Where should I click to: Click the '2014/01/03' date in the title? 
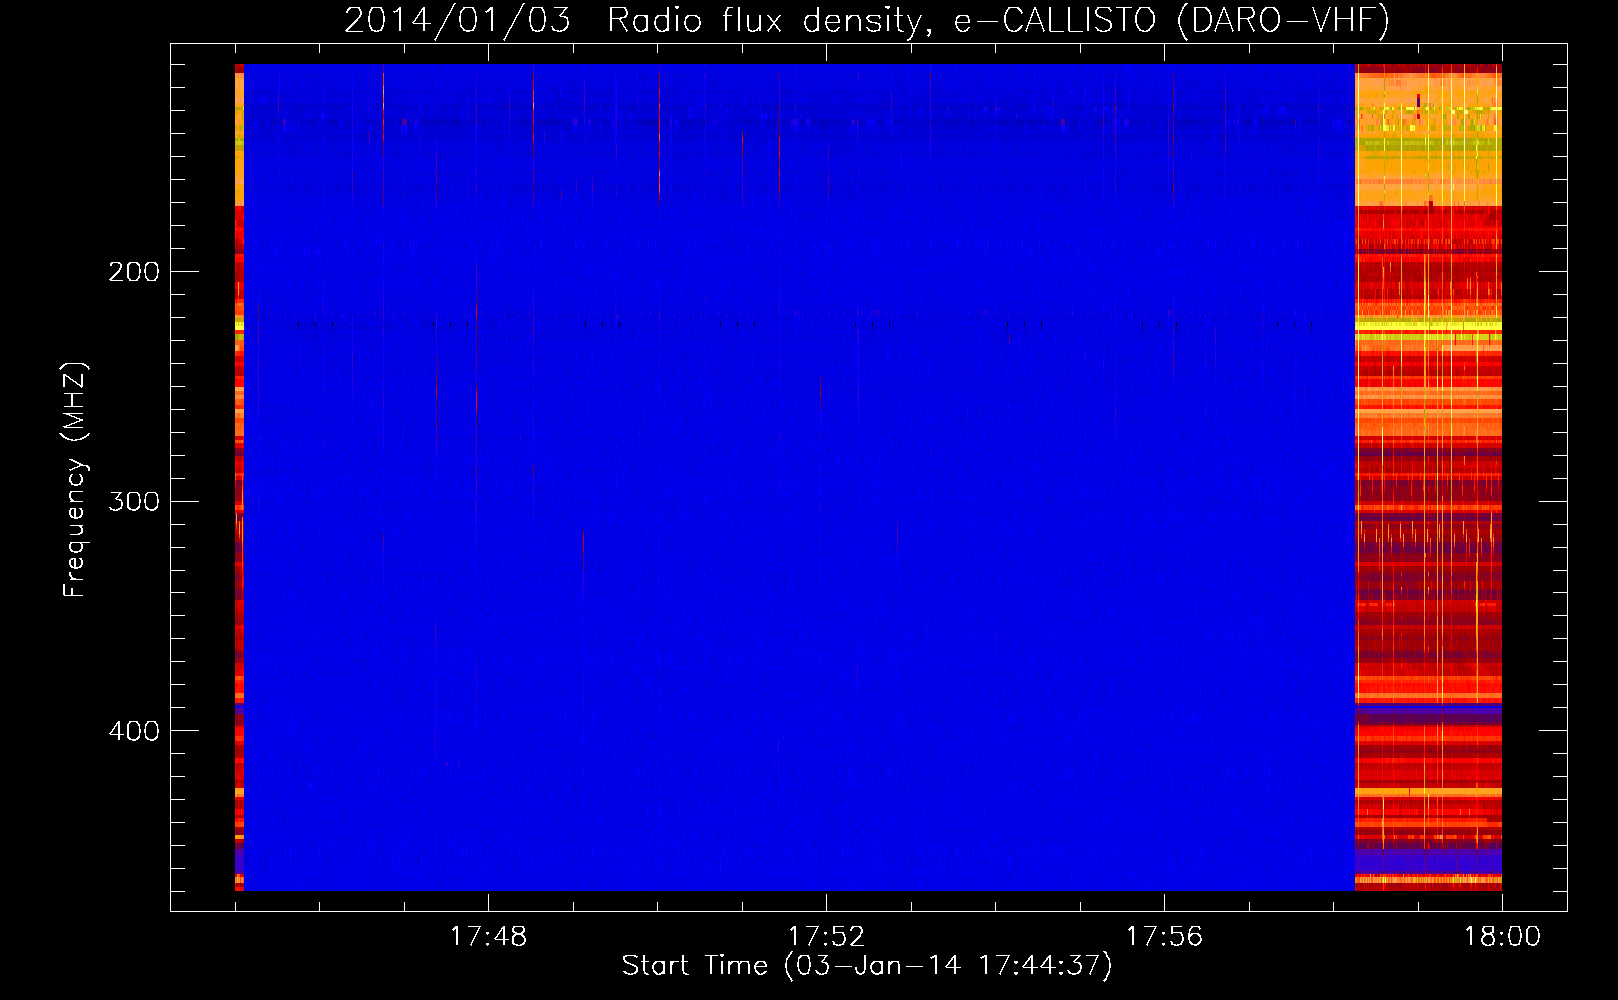coord(457,20)
